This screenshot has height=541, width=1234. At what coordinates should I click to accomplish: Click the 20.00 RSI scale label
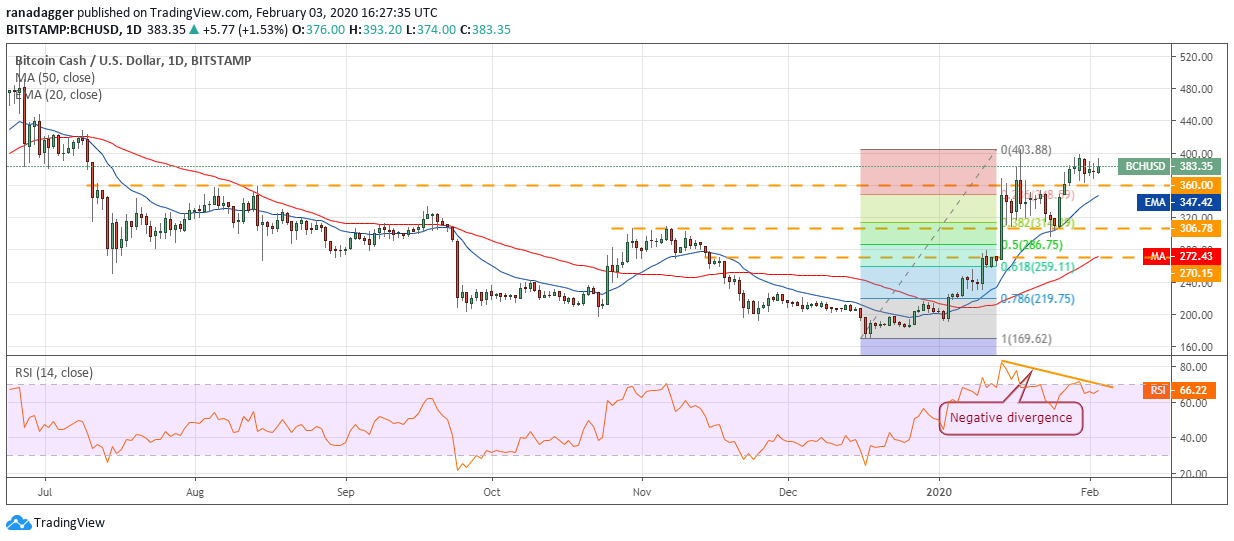[1192, 474]
